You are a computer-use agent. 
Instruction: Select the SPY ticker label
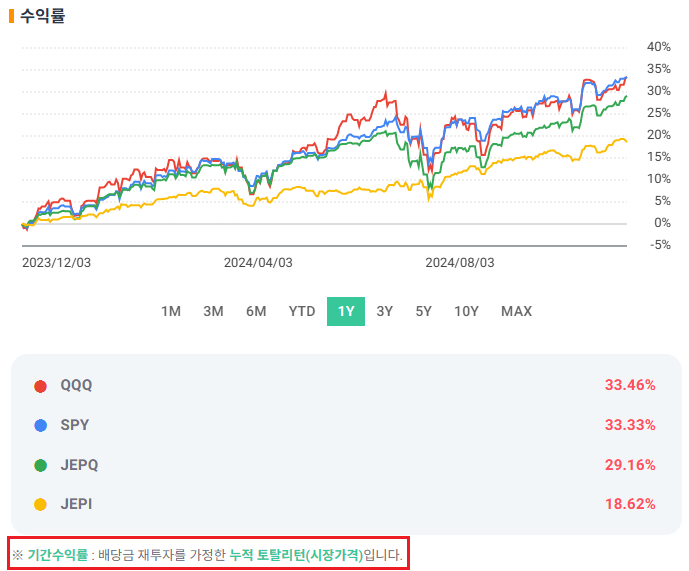[x=75, y=425]
